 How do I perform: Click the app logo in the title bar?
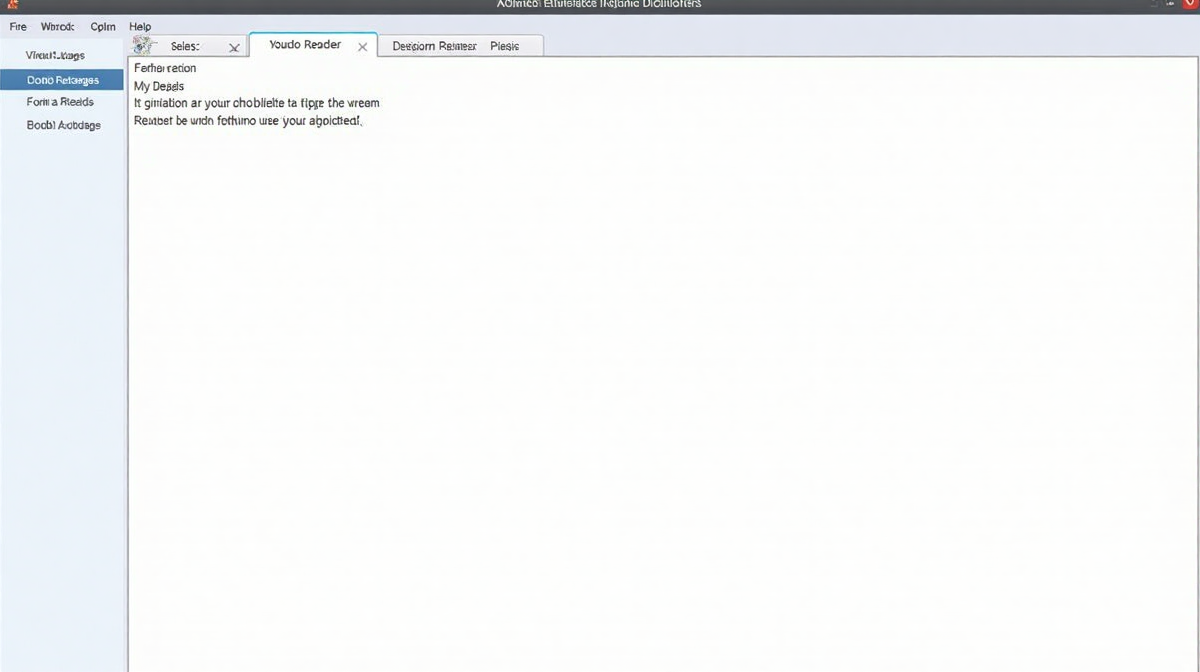[x=10, y=5]
